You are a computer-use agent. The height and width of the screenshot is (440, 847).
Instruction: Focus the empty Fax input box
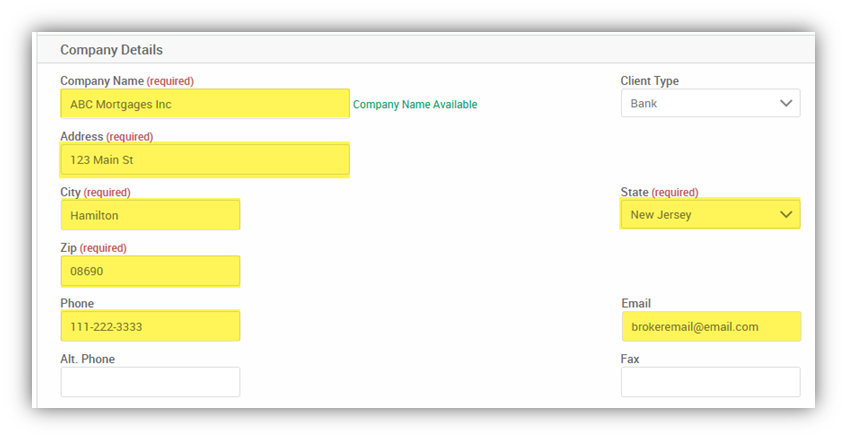(710, 382)
